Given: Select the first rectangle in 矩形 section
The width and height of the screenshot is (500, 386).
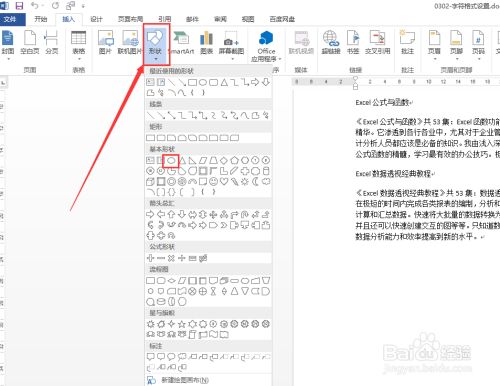Looking at the screenshot, I should point(150,138).
